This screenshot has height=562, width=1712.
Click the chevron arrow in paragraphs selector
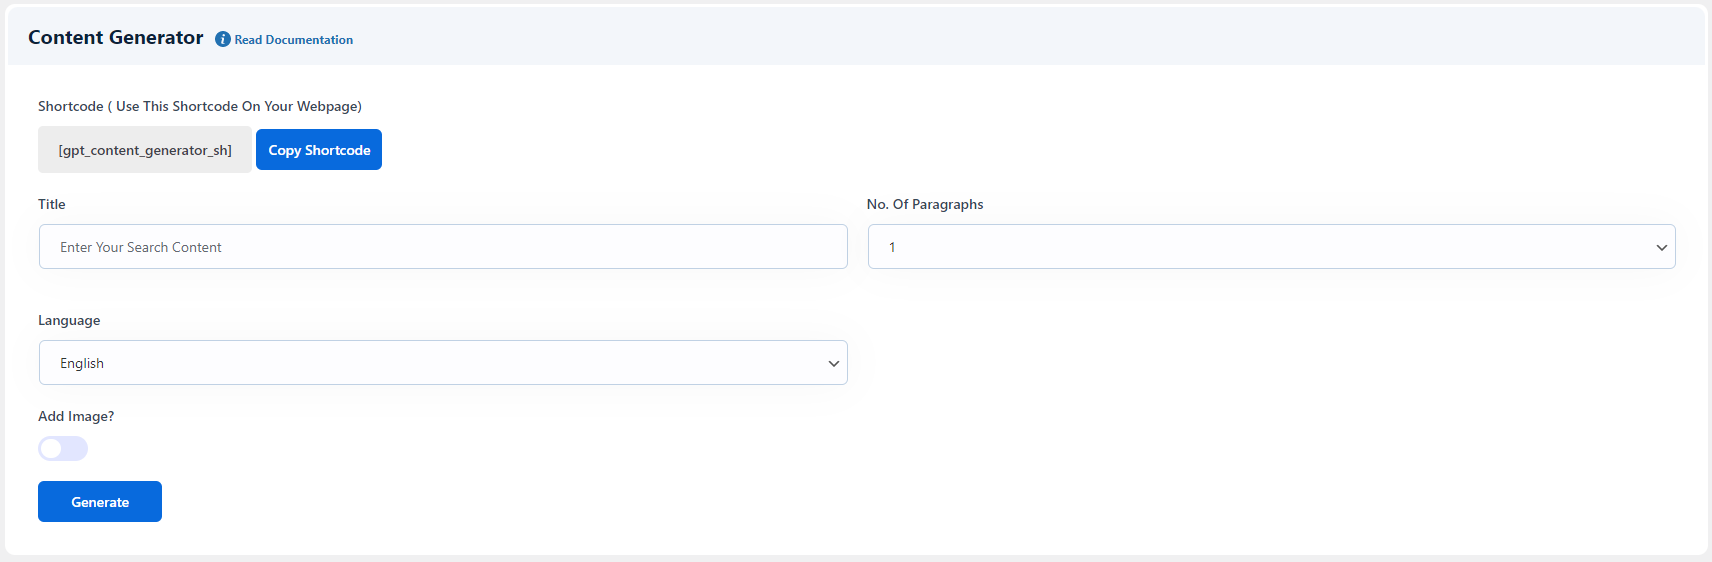pyautogui.click(x=1661, y=248)
